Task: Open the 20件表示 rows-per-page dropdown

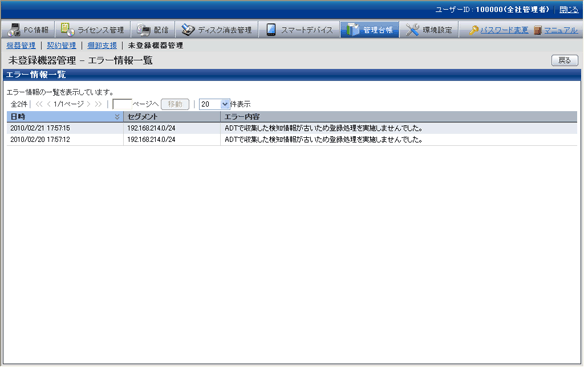Action: tap(215, 104)
